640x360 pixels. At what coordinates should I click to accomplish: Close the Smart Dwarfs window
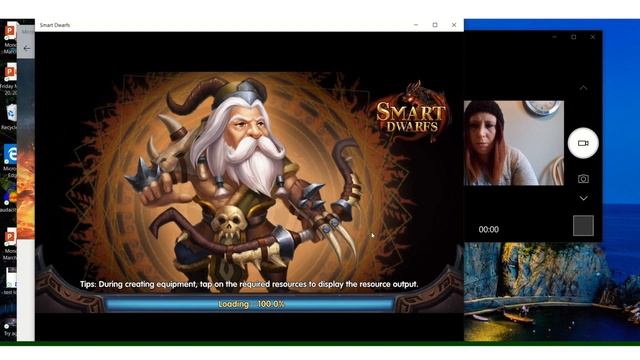(454, 25)
